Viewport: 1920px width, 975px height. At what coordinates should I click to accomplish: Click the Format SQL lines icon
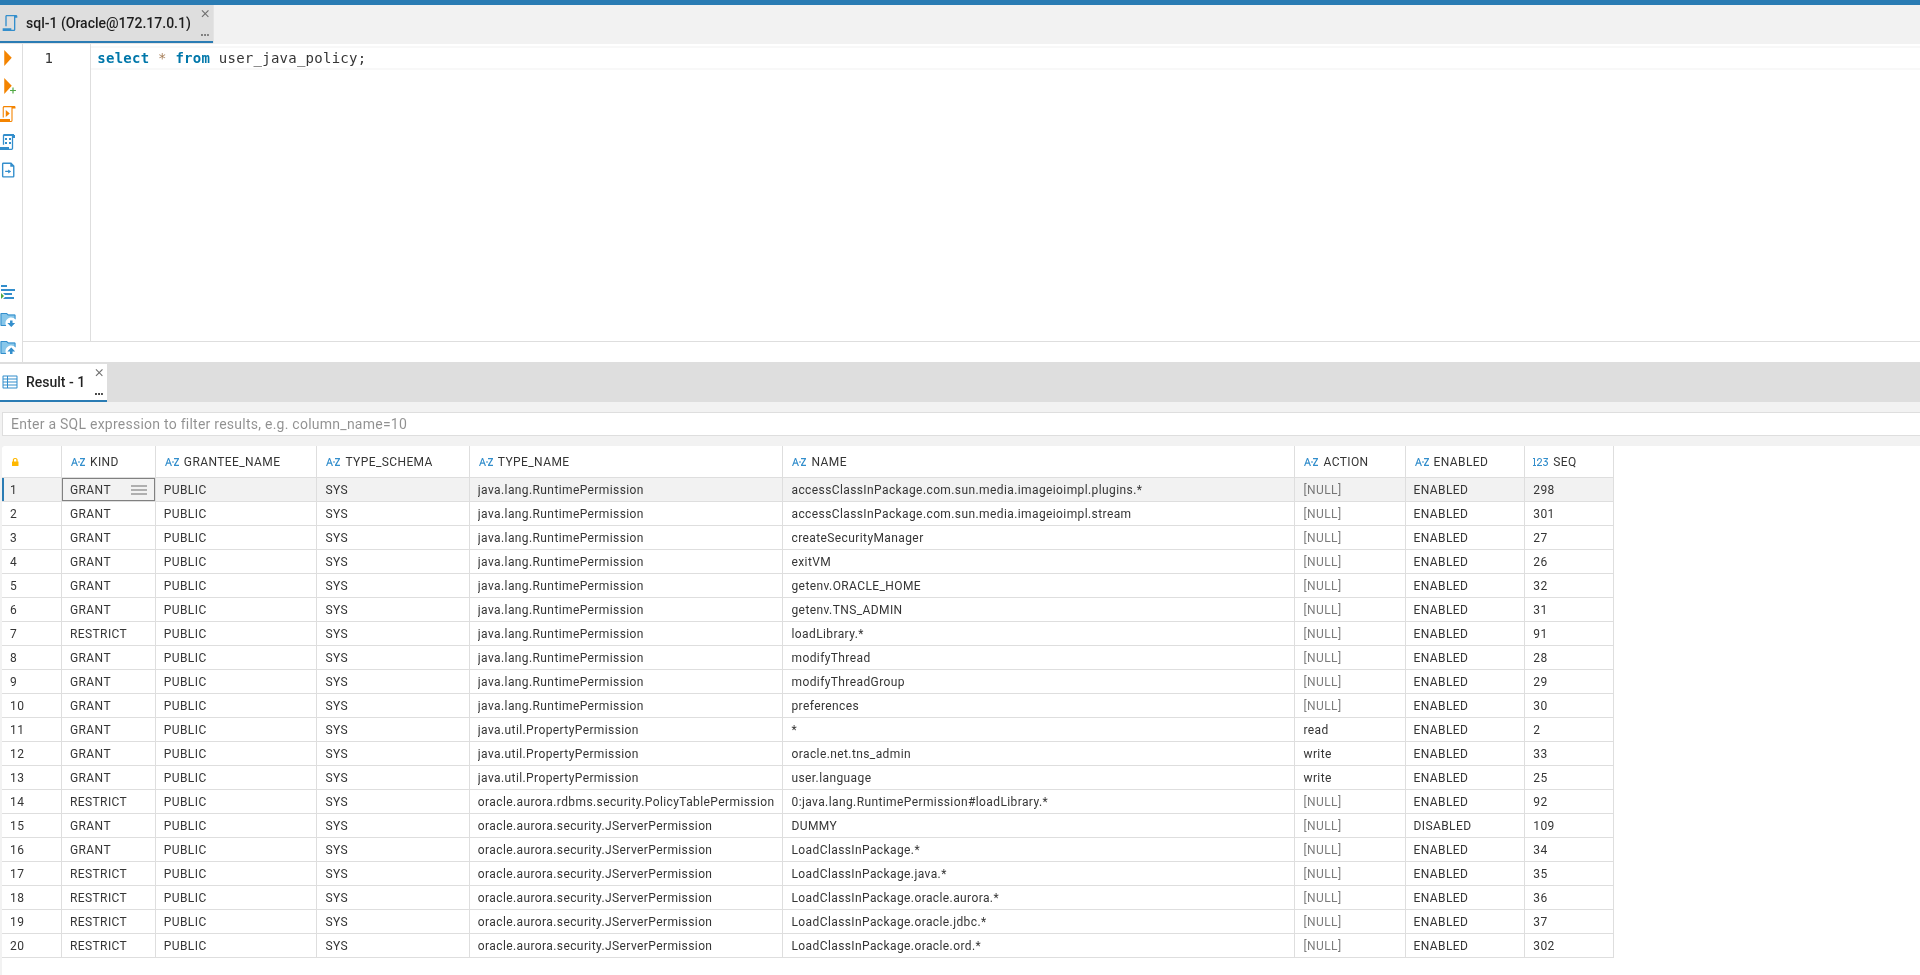point(8,292)
